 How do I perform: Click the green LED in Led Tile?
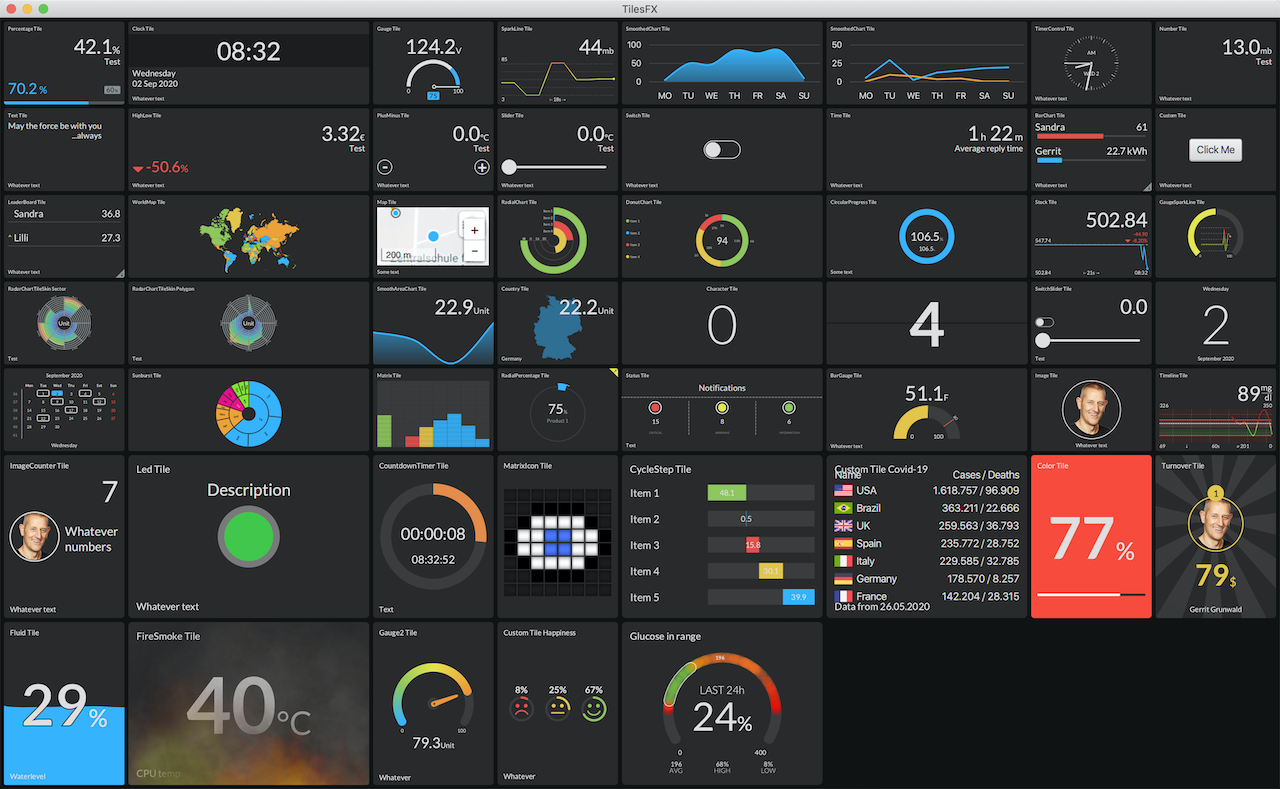coord(248,537)
